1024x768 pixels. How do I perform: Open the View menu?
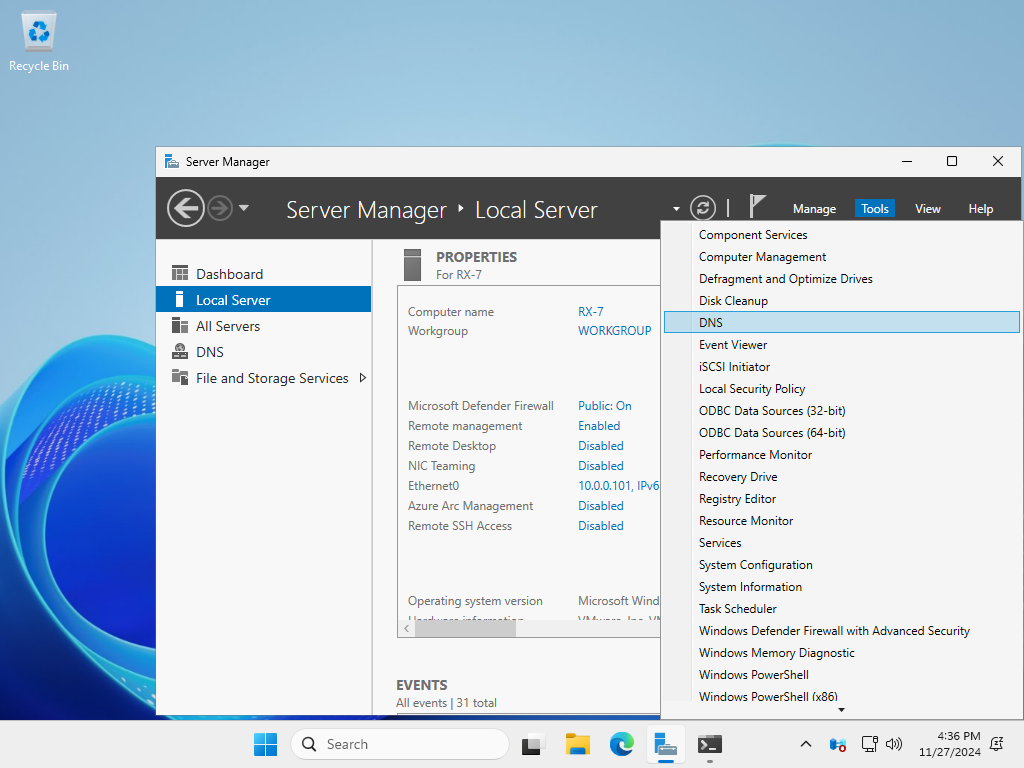927,209
